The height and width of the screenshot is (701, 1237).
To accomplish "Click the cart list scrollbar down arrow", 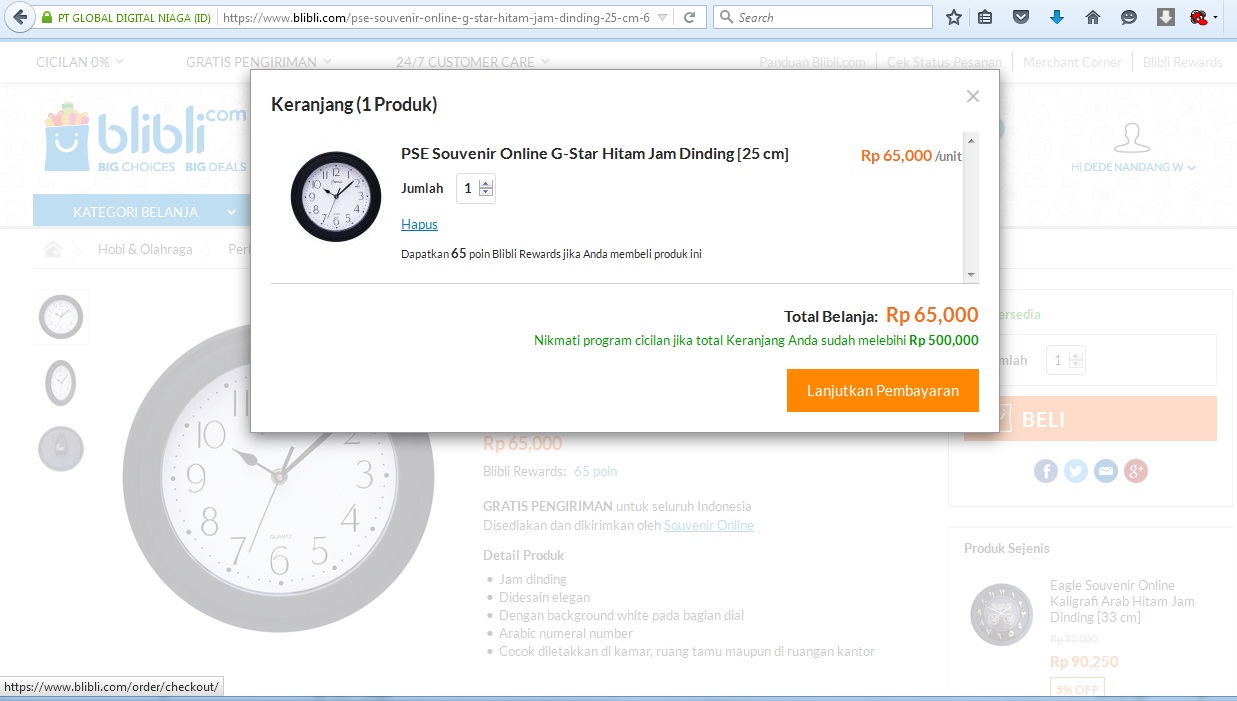I will click(x=970, y=275).
